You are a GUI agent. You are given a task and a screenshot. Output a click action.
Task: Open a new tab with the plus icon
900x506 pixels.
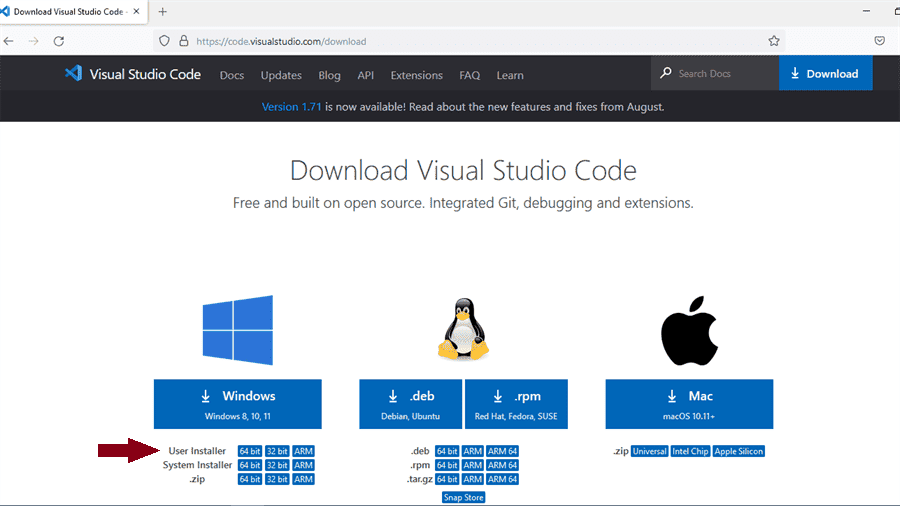[162, 11]
